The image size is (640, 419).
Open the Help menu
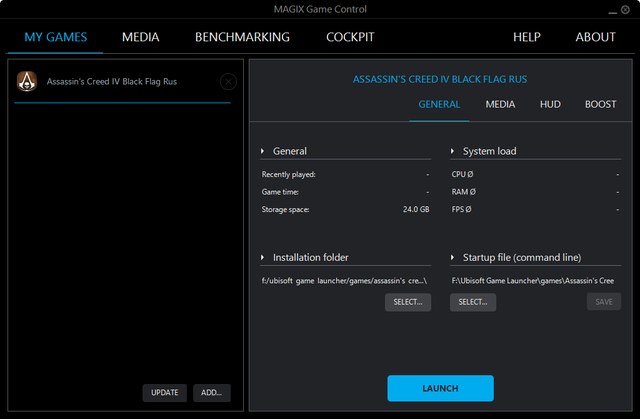point(527,37)
